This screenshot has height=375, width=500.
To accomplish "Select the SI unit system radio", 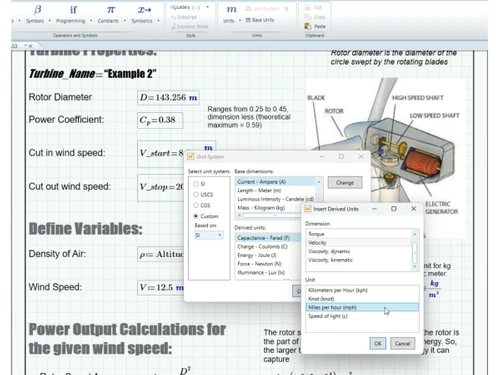I will (x=196, y=184).
